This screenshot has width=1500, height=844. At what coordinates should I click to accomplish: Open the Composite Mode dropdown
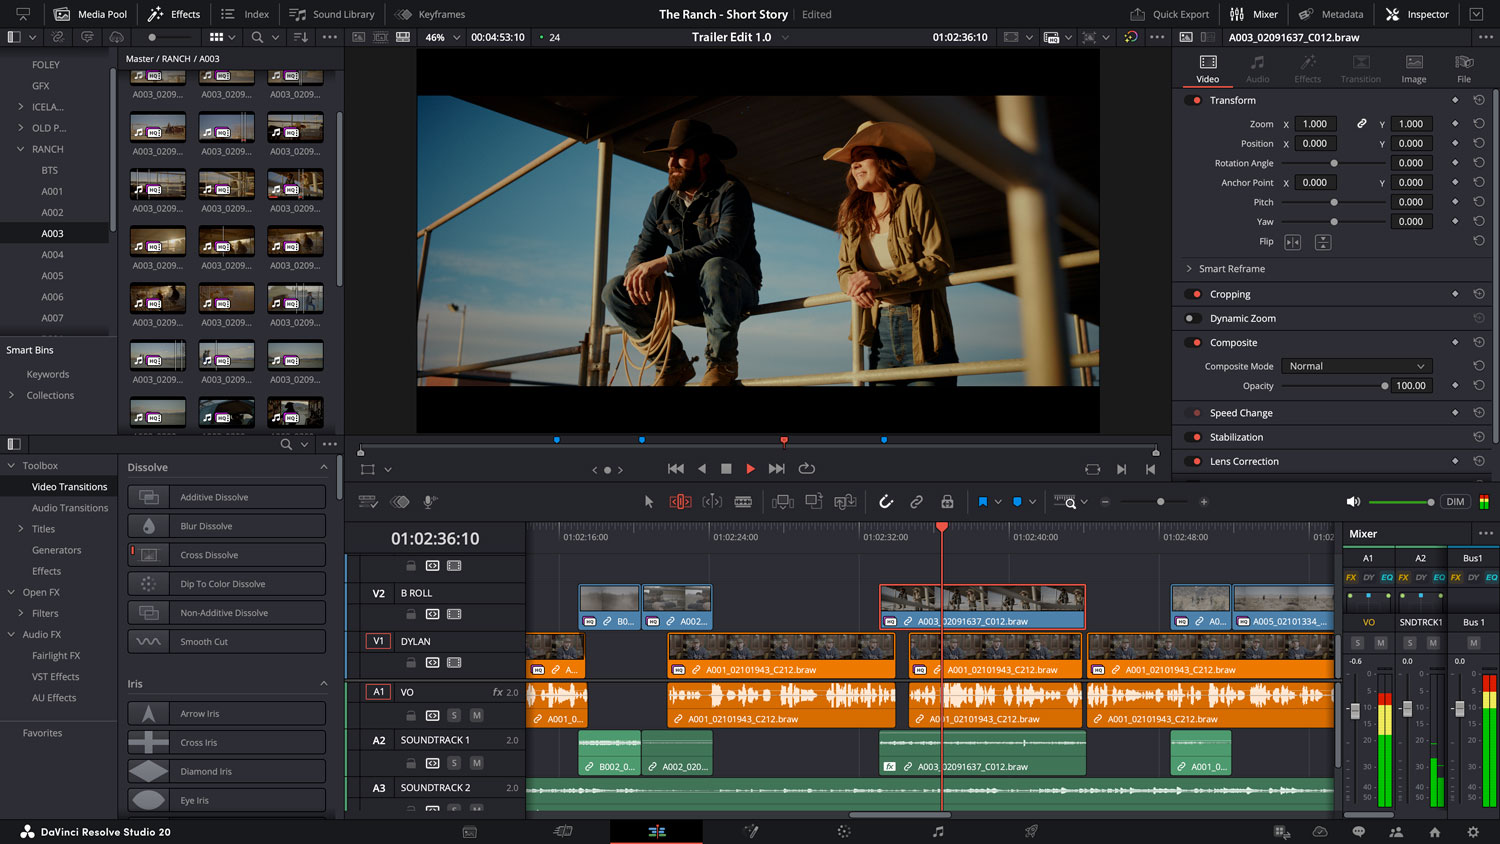pos(1357,366)
